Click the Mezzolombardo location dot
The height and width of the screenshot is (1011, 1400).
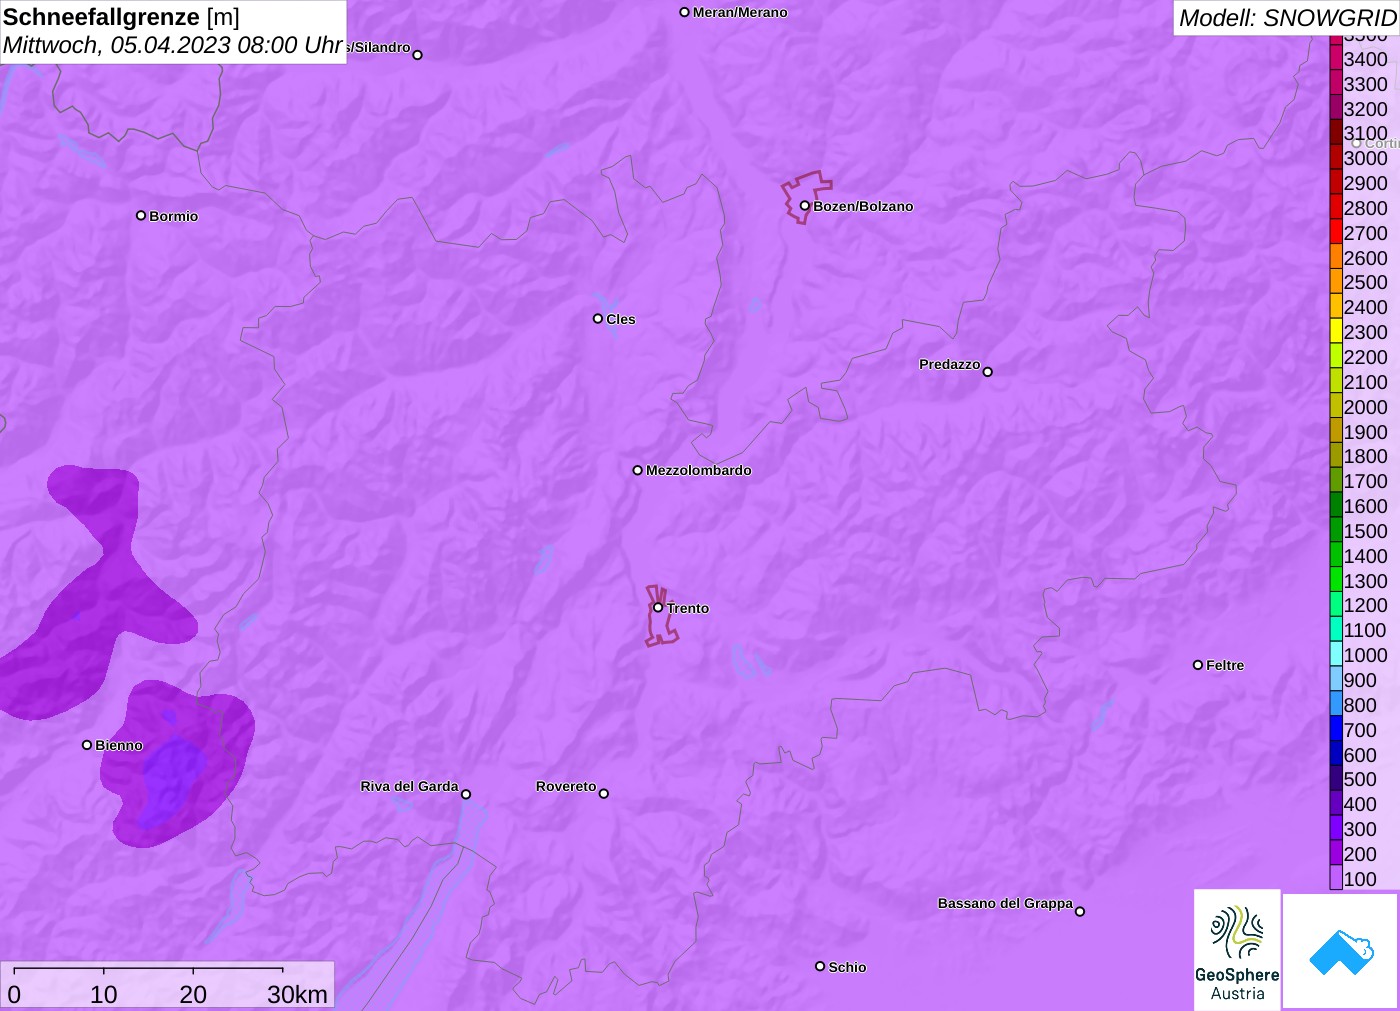point(638,470)
